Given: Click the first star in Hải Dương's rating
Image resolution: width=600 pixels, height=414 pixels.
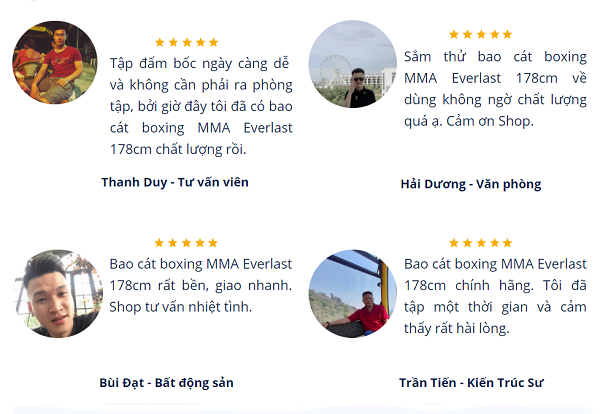Looking at the screenshot, I should [454, 35].
